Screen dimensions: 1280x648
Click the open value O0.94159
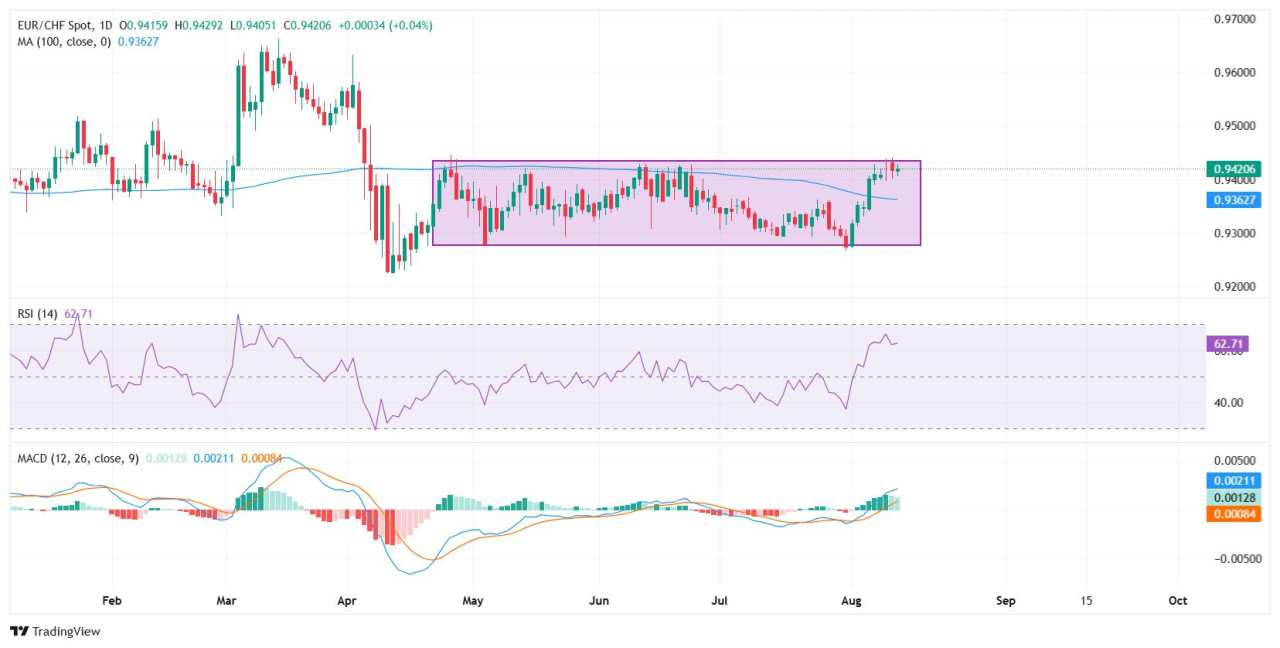click(145, 24)
